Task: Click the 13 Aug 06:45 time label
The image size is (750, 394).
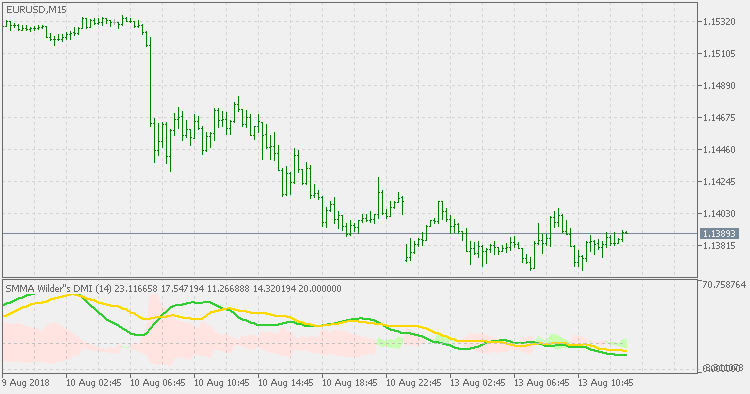Action: (x=542, y=383)
